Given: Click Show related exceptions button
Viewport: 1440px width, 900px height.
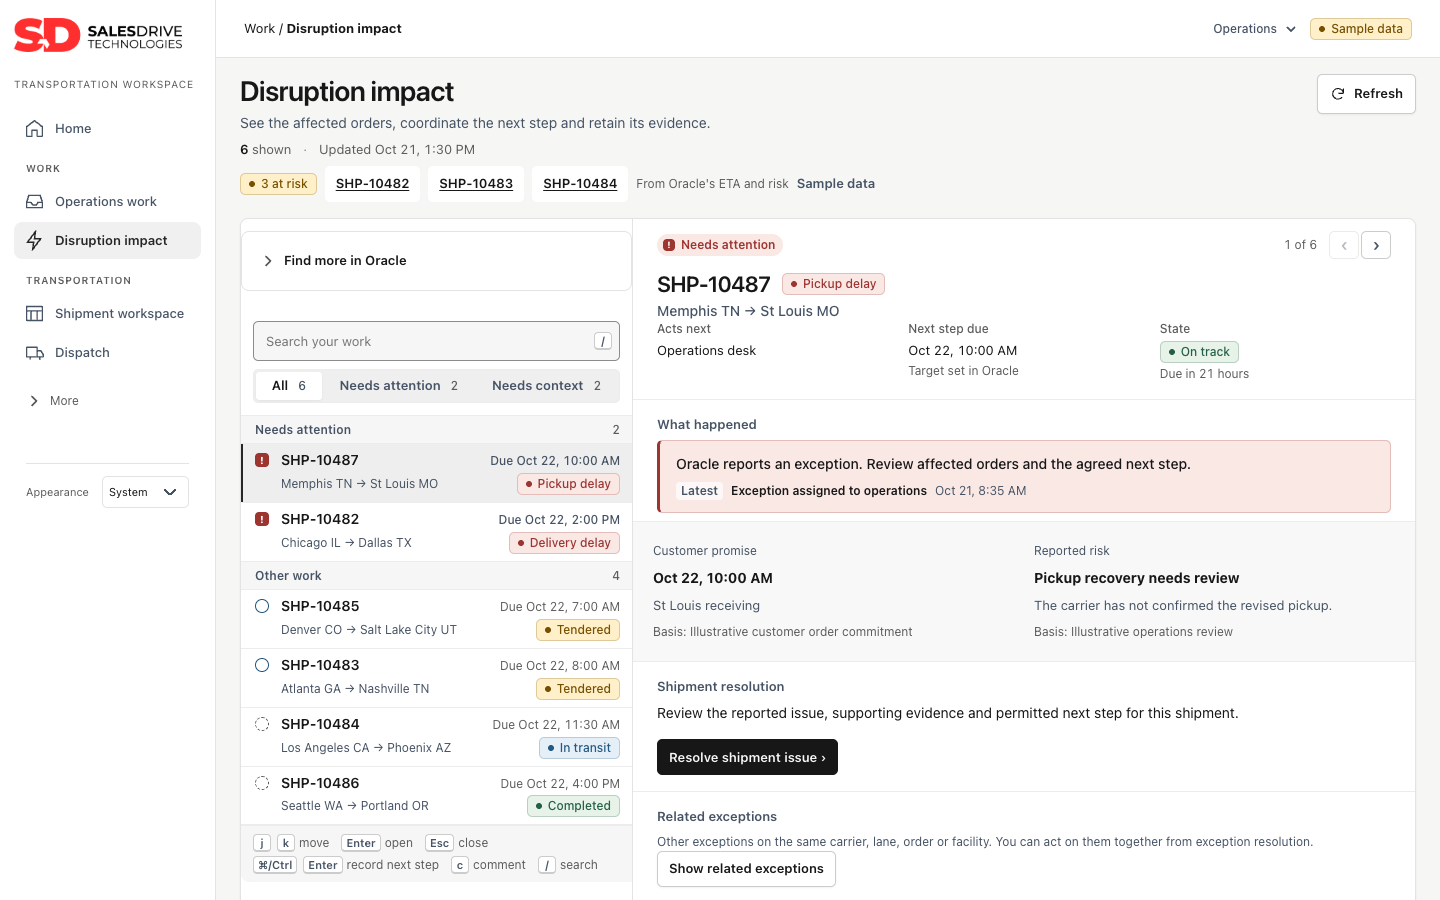Looking at the screenshot, I should (x=746, y=869).
